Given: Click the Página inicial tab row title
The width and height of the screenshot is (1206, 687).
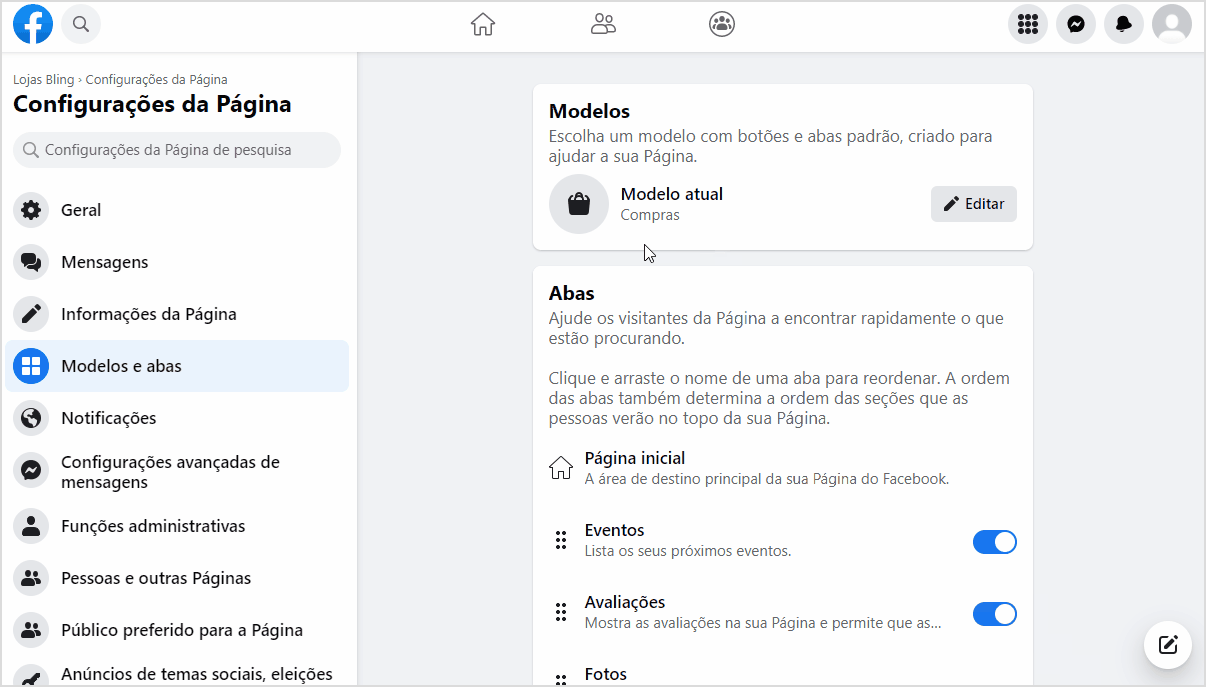Looking at the screenshot, I should click(635, 458).
